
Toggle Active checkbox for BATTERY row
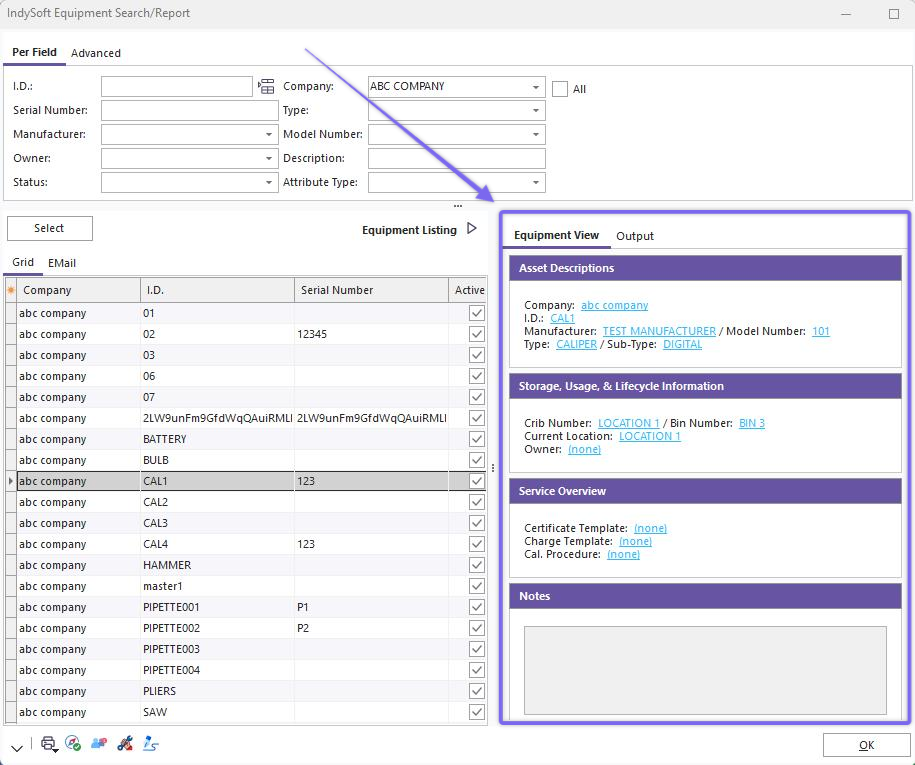click(x=477, y=439)
